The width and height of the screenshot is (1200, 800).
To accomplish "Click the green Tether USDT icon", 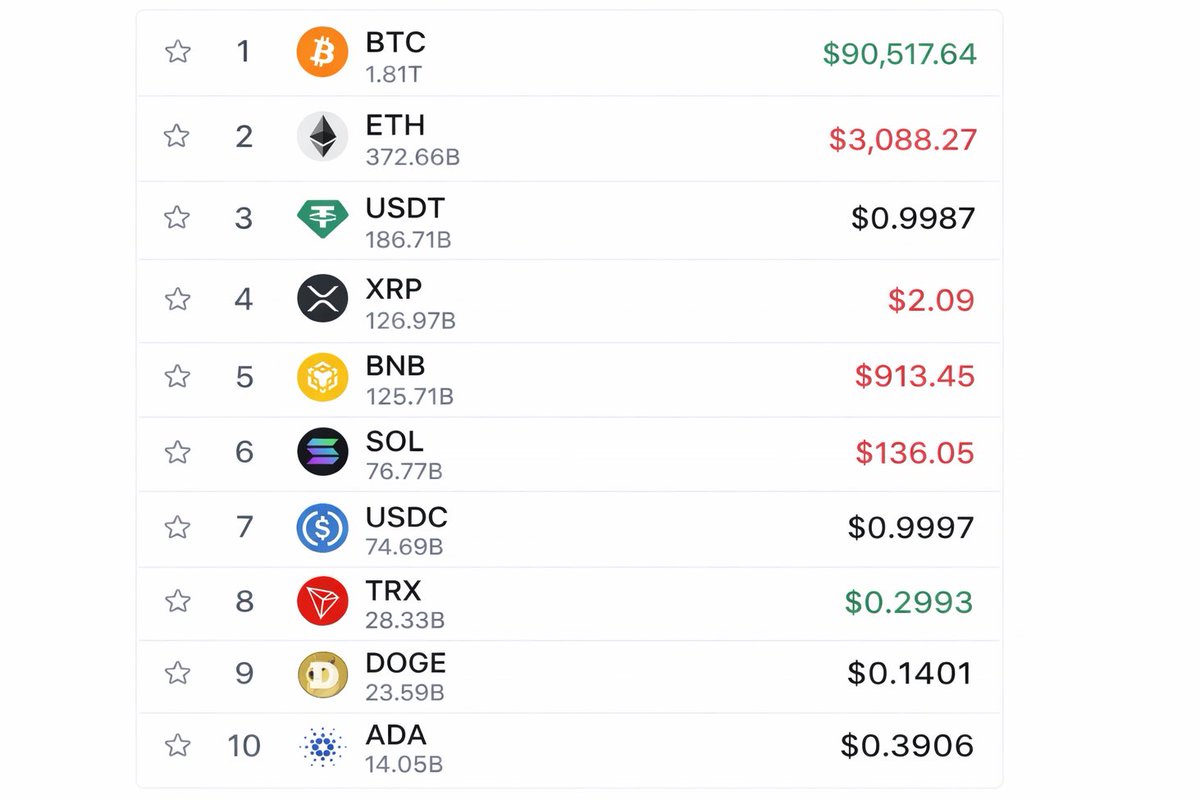I will point(322,218).
